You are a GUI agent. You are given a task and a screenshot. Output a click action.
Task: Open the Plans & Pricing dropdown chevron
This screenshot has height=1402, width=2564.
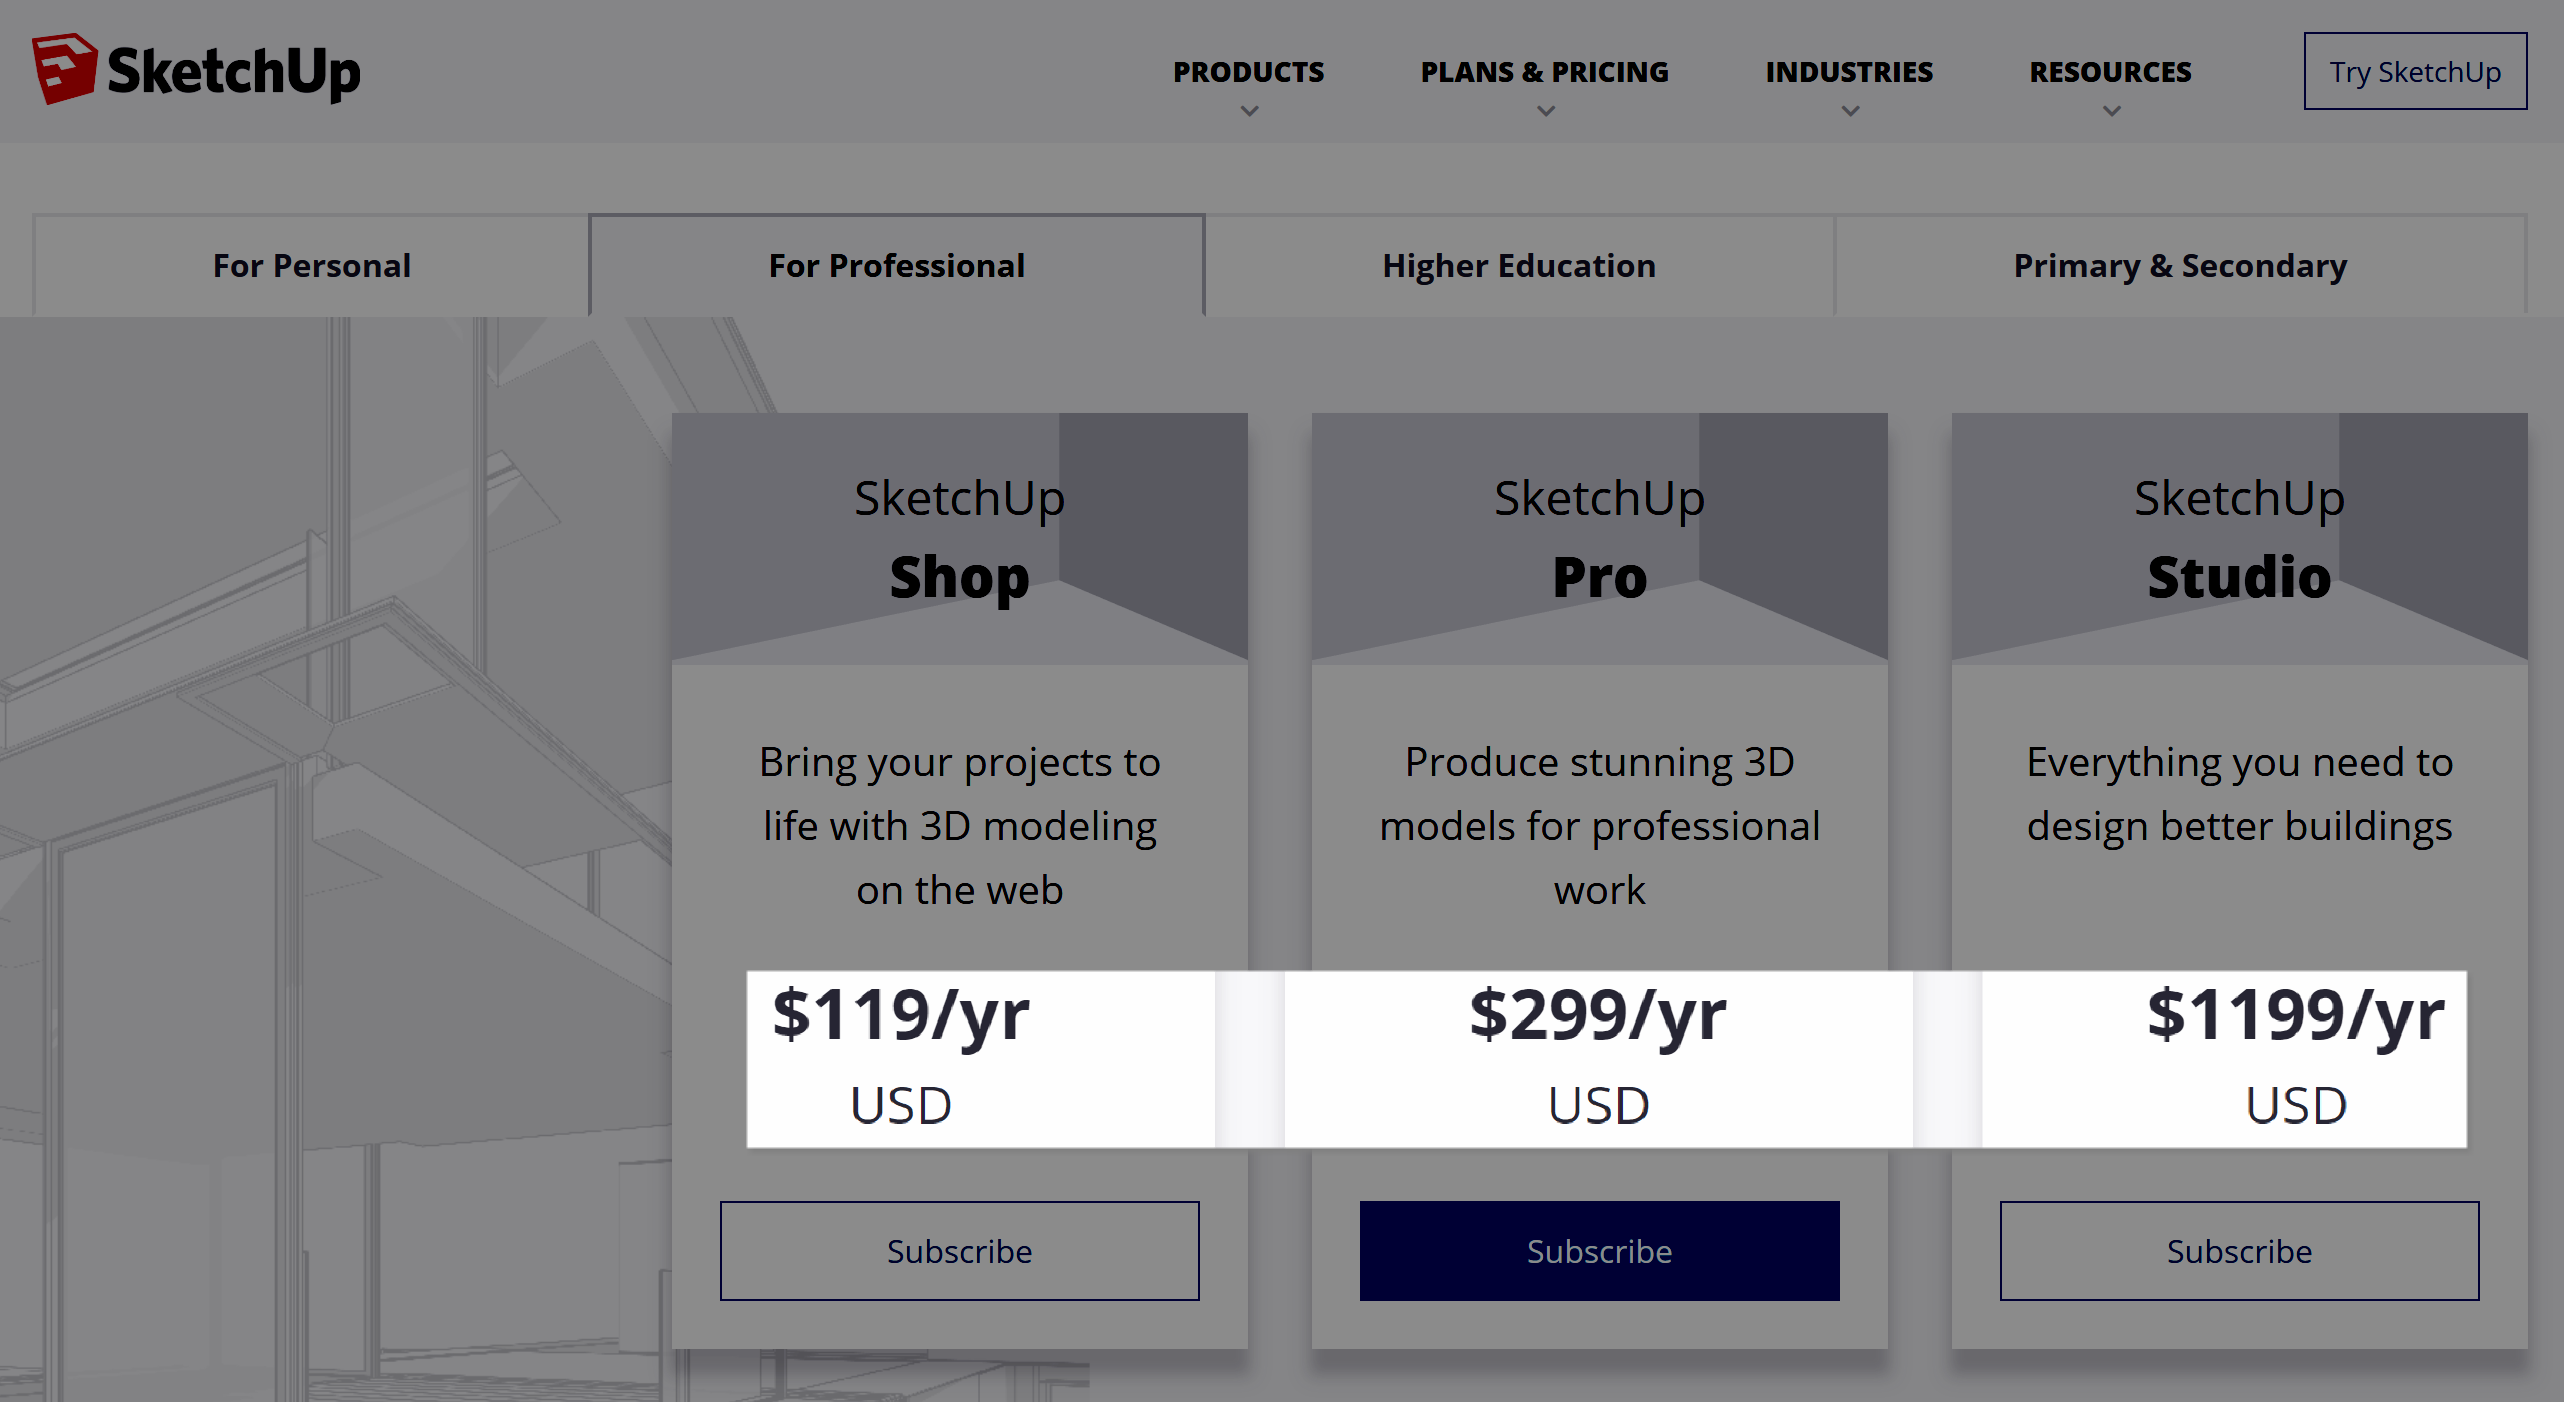(1545, 111)
